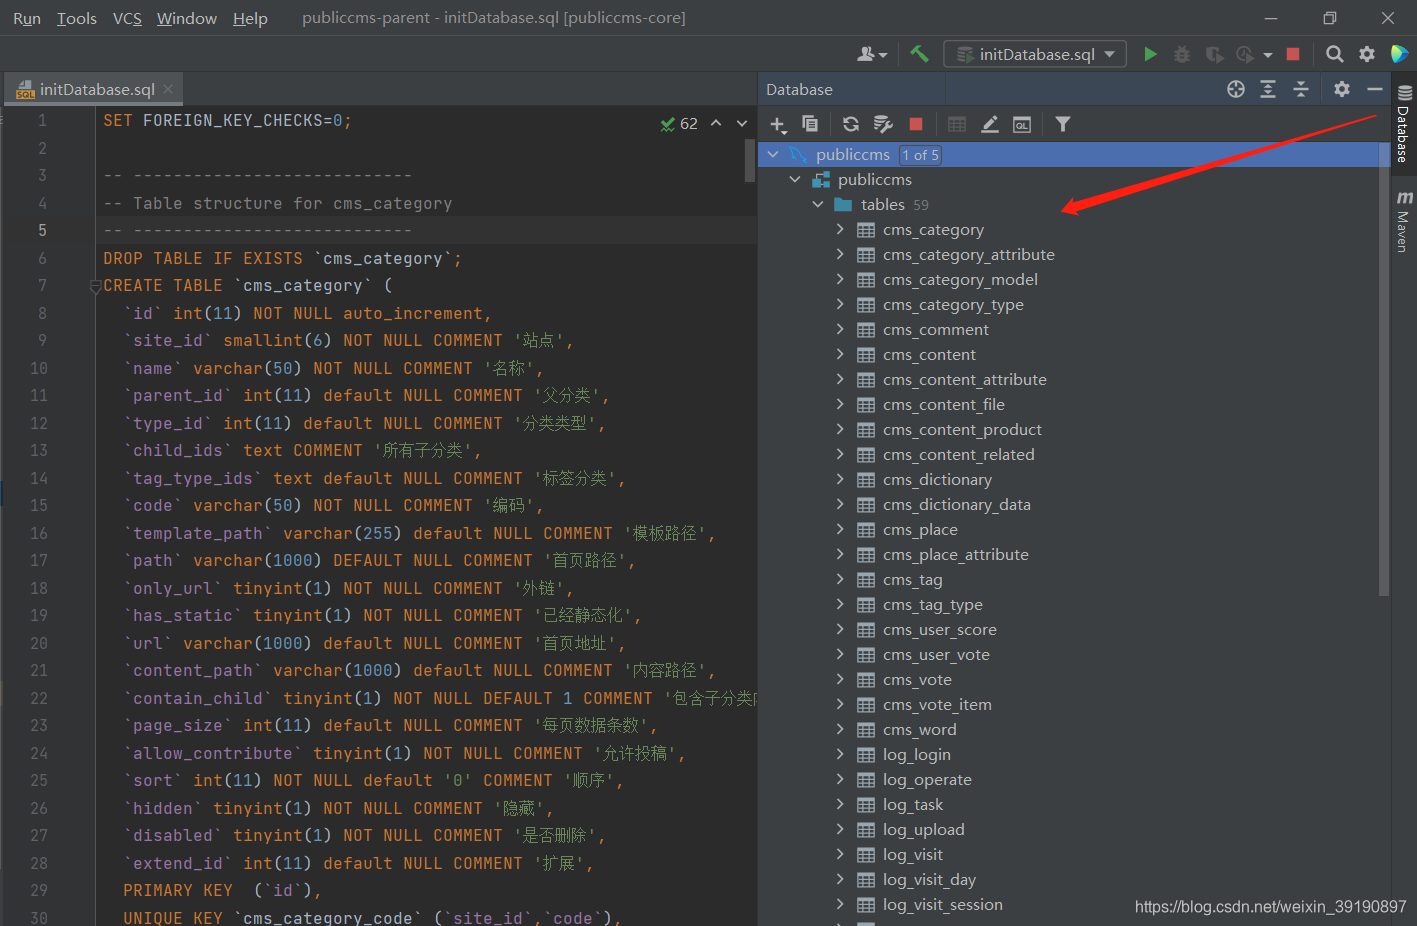Select cms_category_attribute table

968,254
